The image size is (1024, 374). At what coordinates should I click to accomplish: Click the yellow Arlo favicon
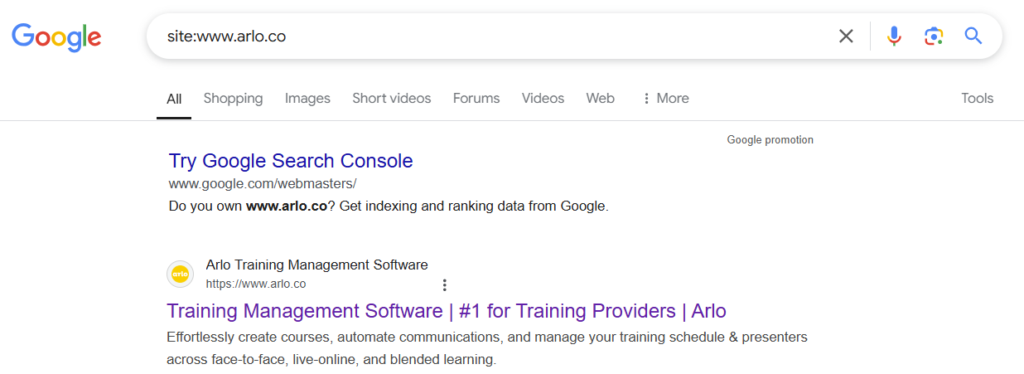pos(180,275)
